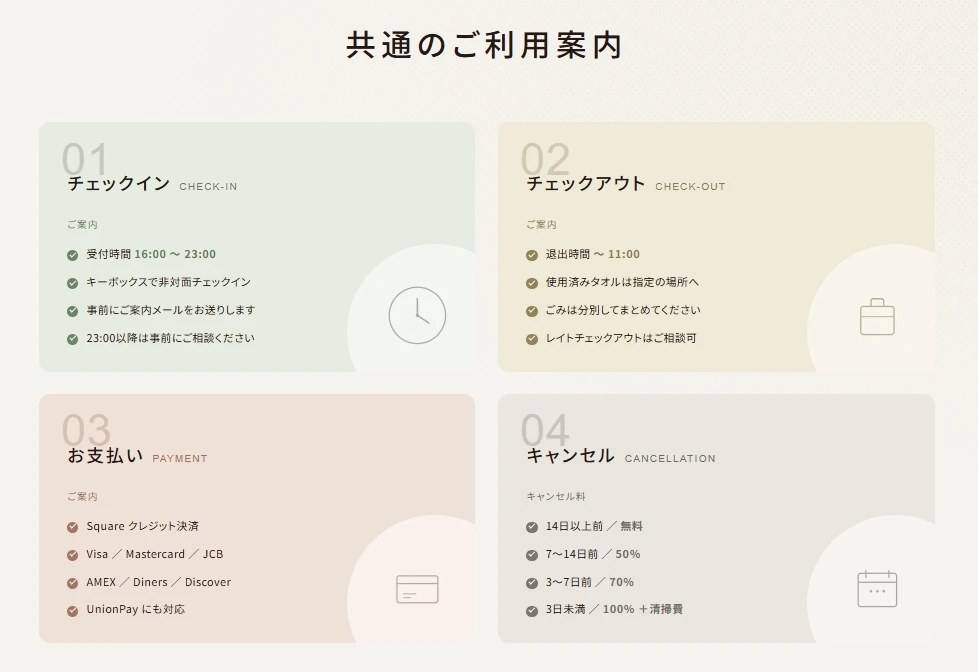This screenshot has width=978, height=672.
Task: Click the calendar icon in the cancellation card
Action: [x=877, y=588]
